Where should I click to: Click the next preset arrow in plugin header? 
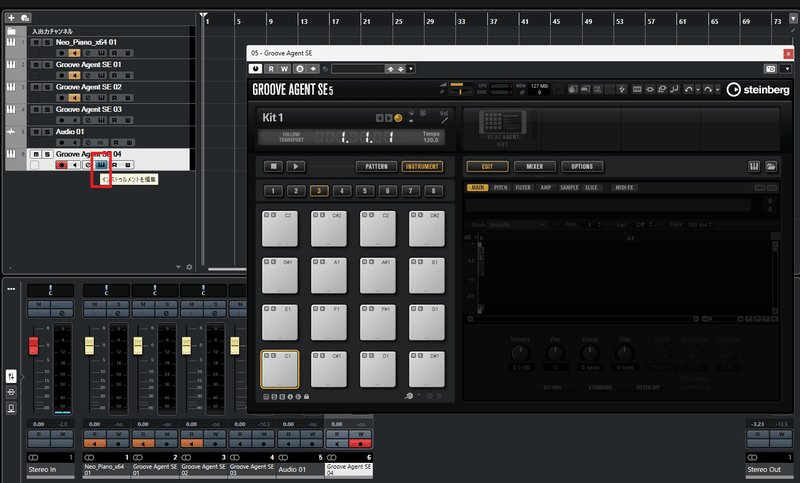(401, 69)
